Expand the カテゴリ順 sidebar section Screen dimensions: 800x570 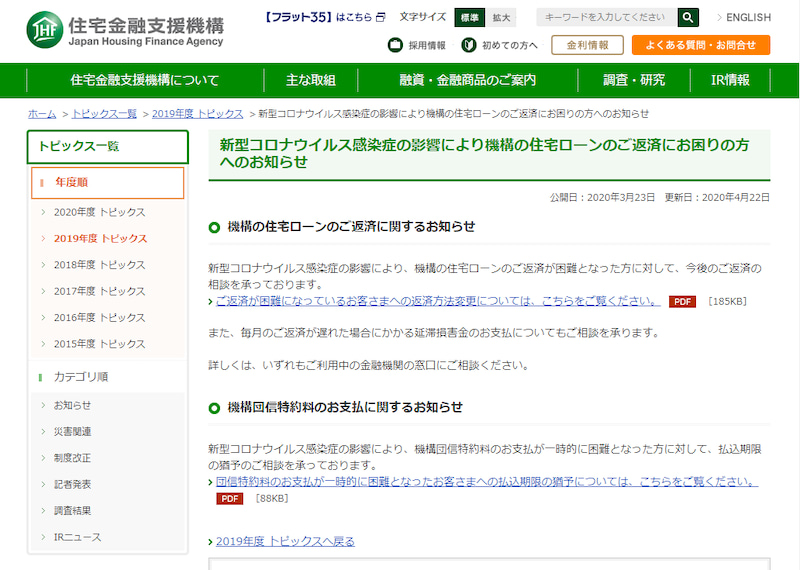(x=108, y=377)
